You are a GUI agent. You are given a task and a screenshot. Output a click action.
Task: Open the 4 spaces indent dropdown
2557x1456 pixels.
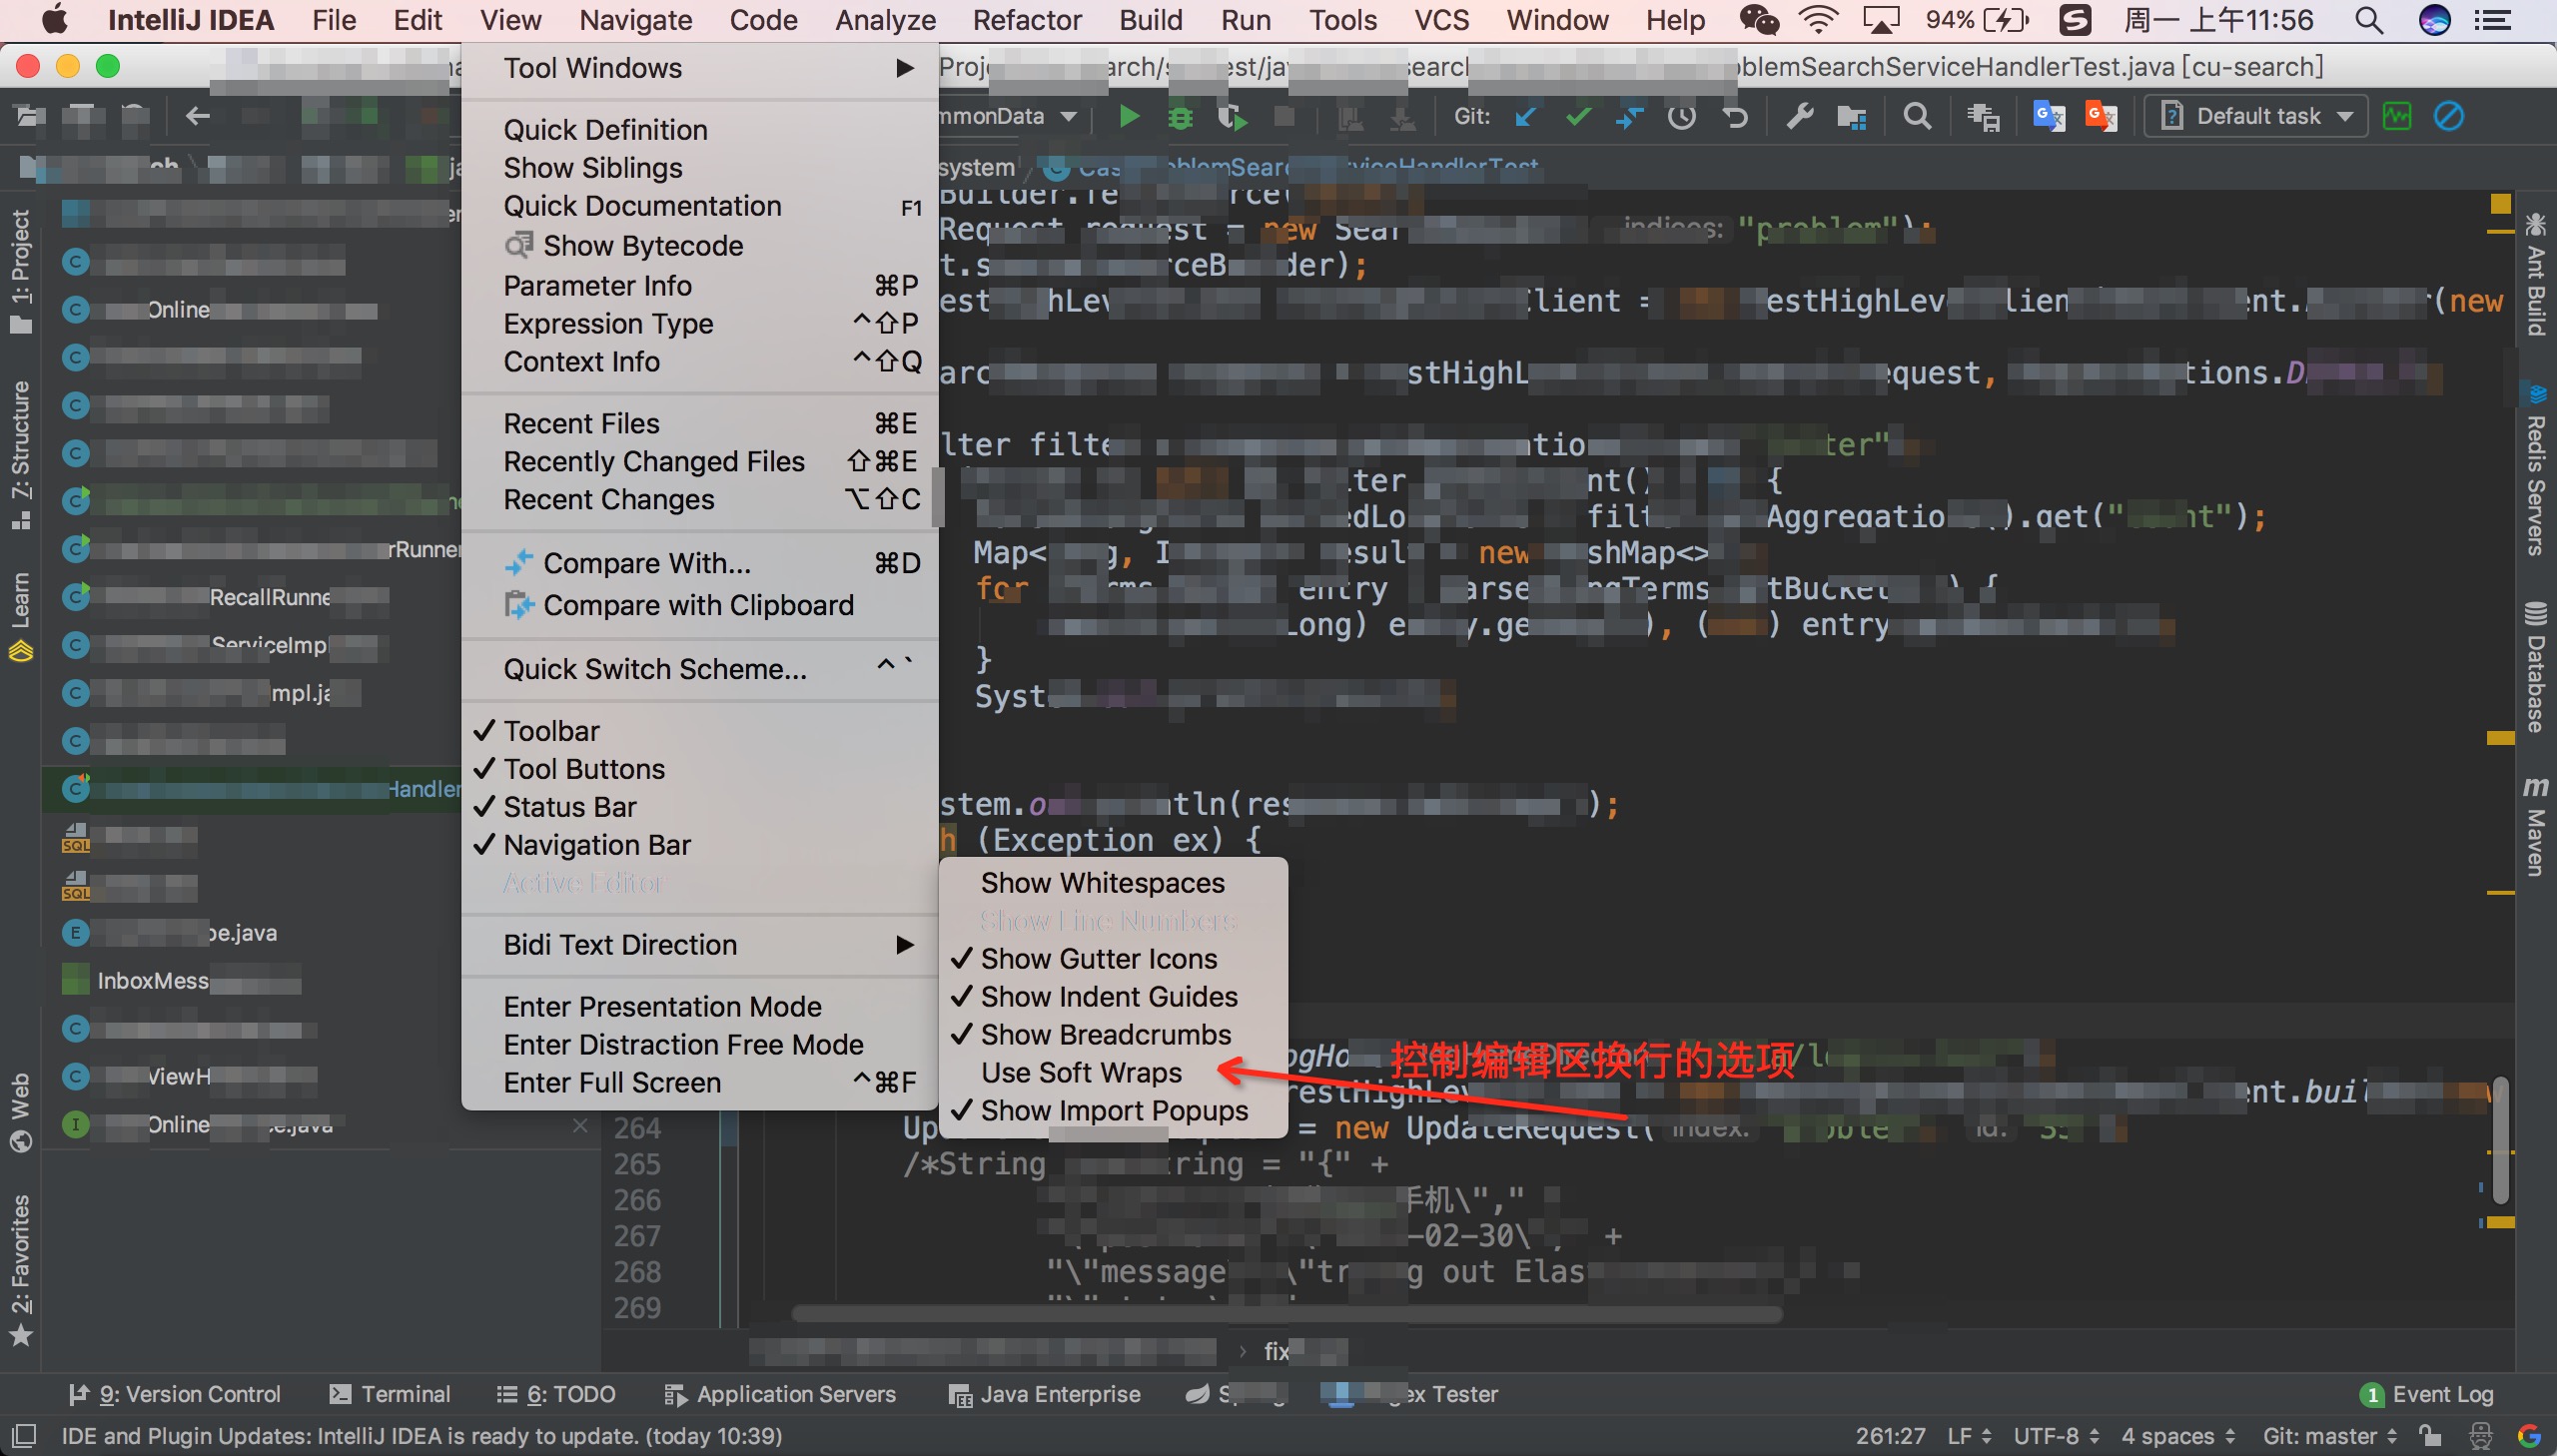coord(2178,1436)
